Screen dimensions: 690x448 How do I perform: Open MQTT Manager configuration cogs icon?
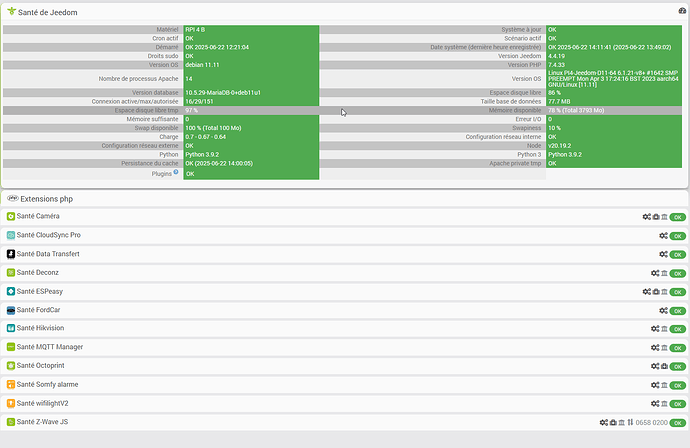655,347
